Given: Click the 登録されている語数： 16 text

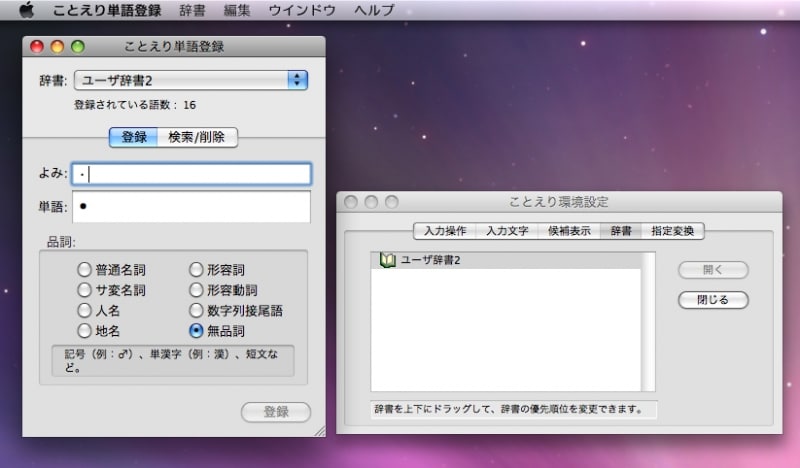Looking at the screenshot, I should click(135, 105).
